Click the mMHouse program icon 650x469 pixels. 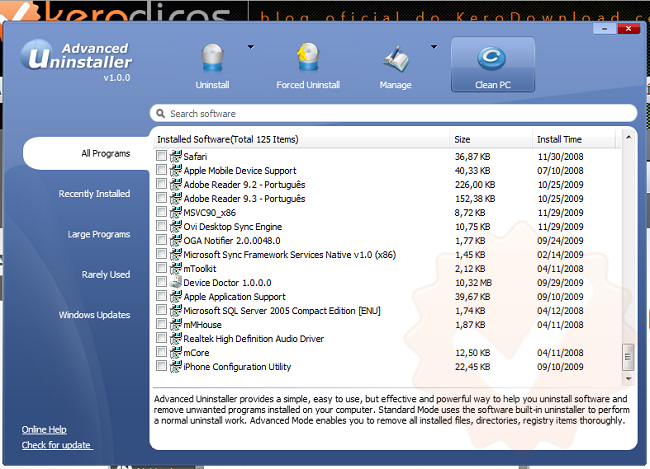click(175, 325)
